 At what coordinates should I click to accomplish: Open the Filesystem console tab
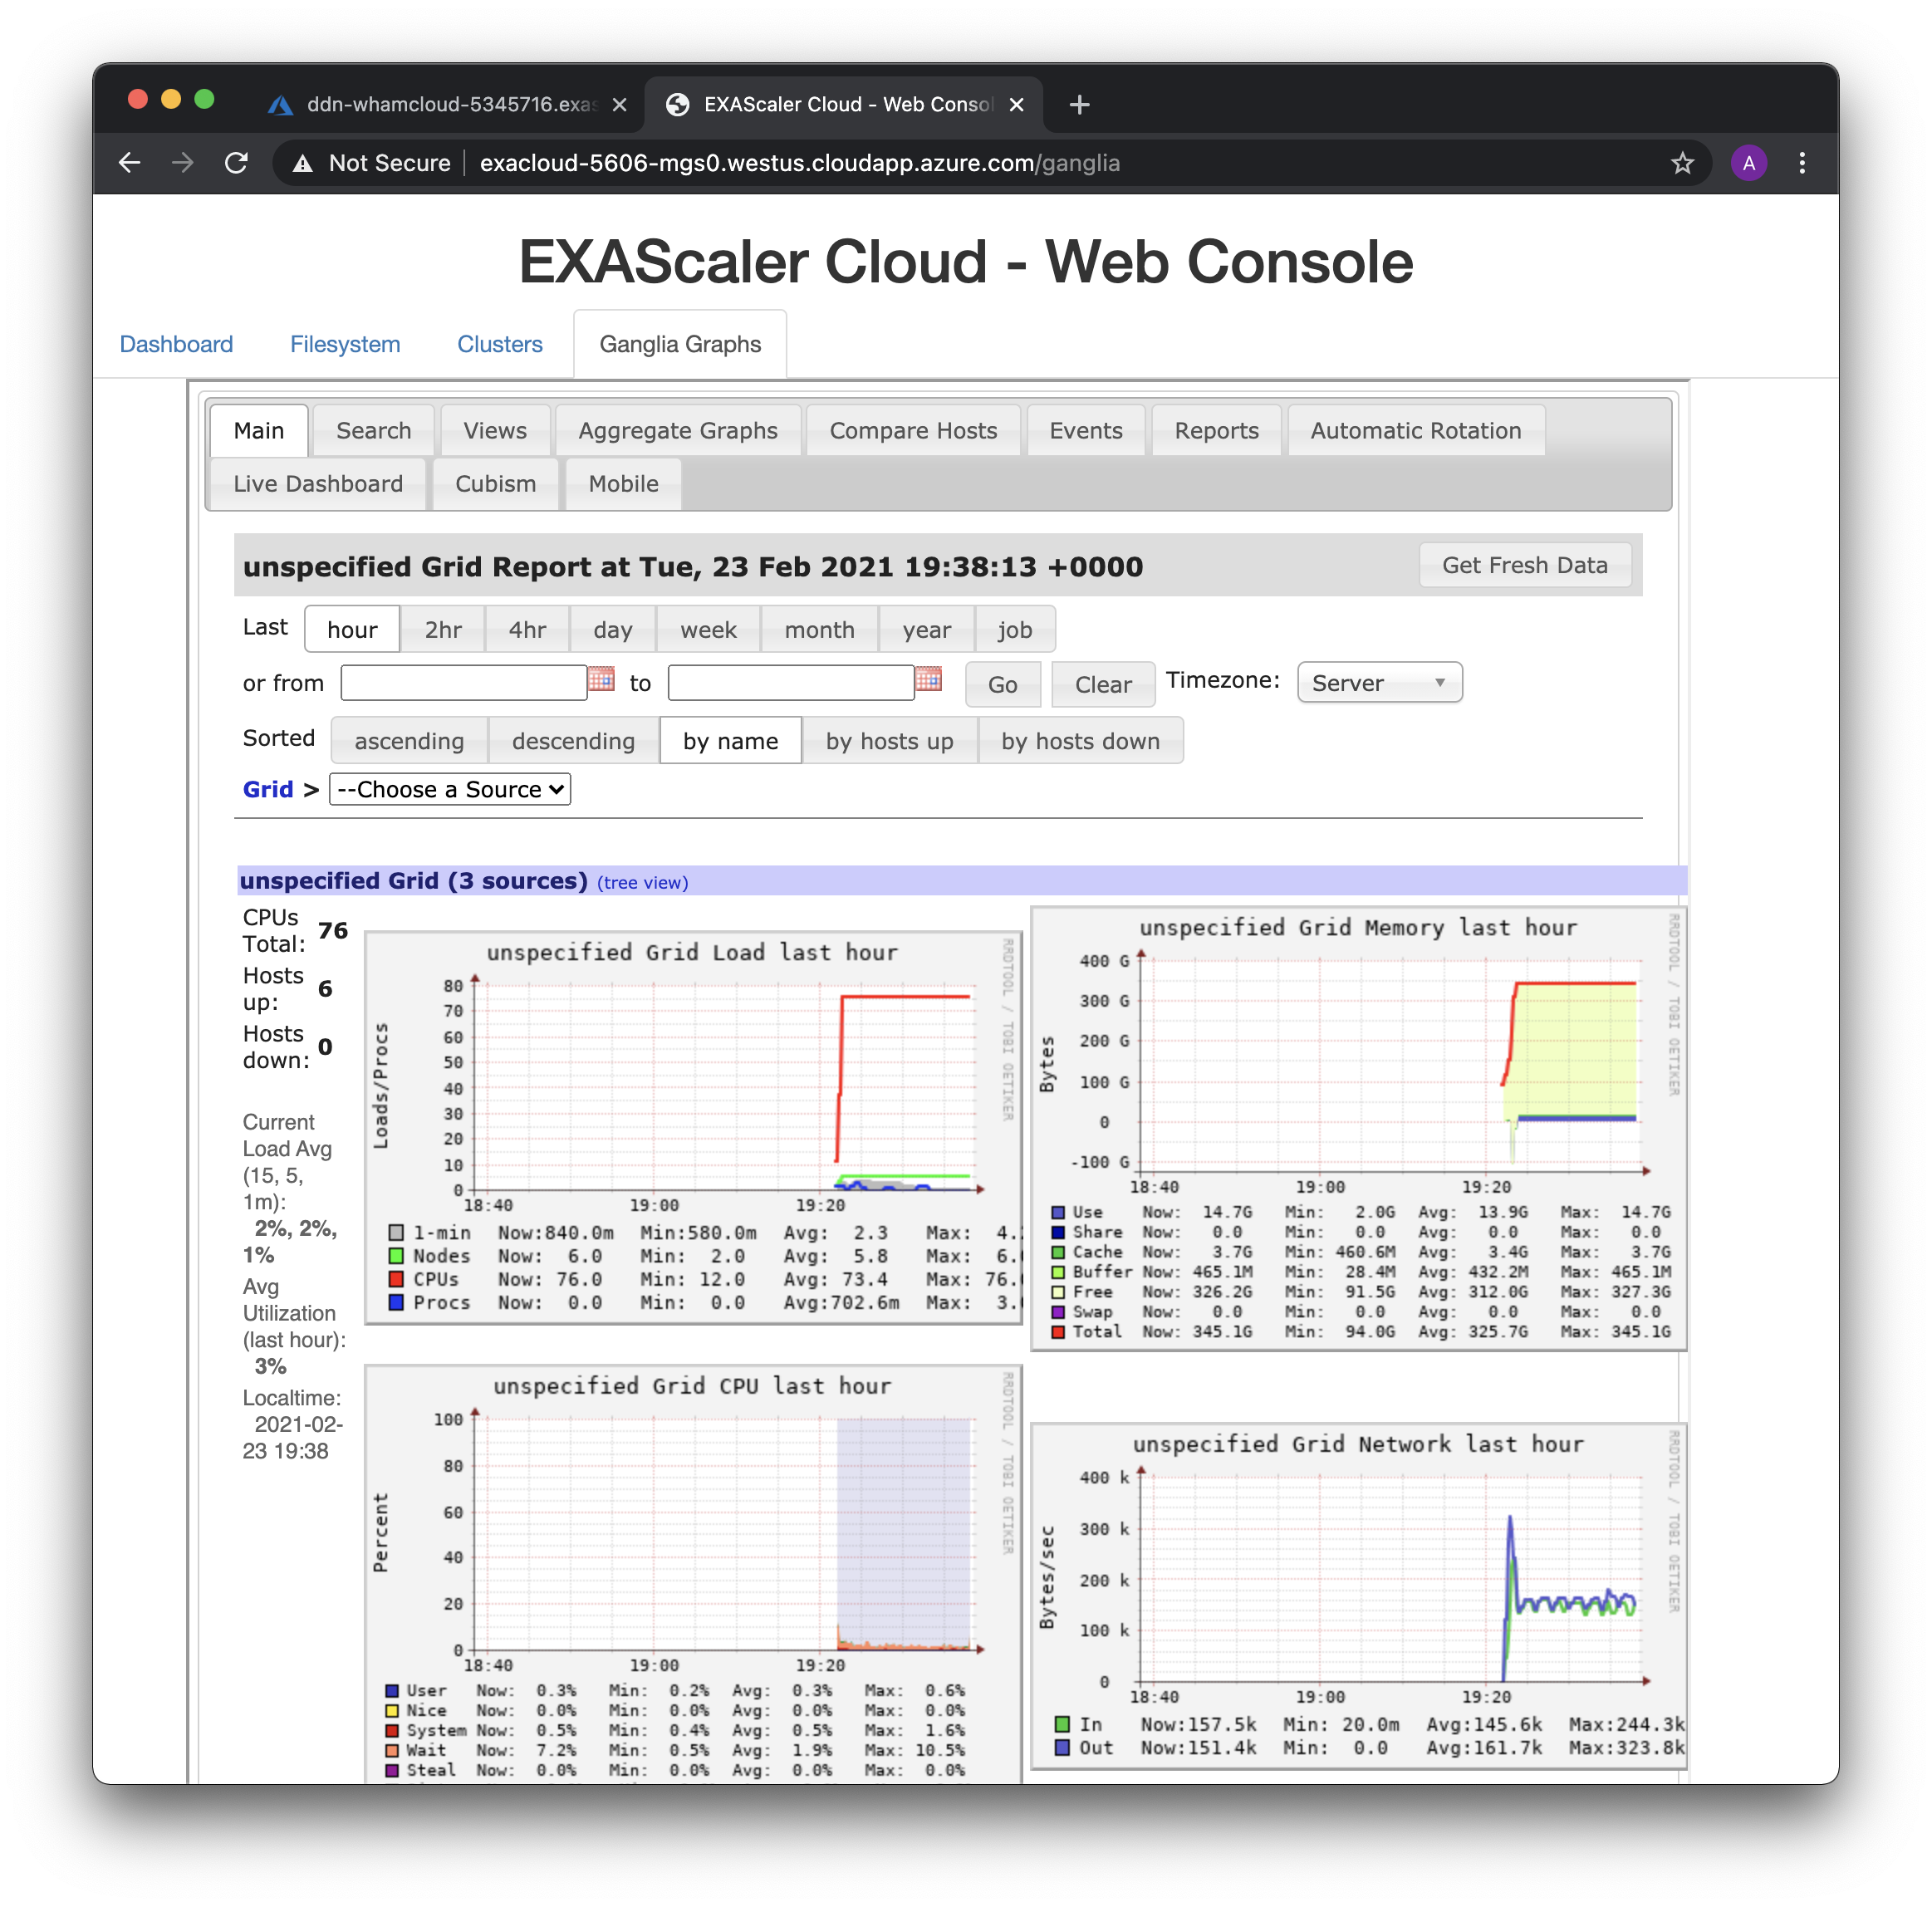pyautogui.click(x=345, y=344)
